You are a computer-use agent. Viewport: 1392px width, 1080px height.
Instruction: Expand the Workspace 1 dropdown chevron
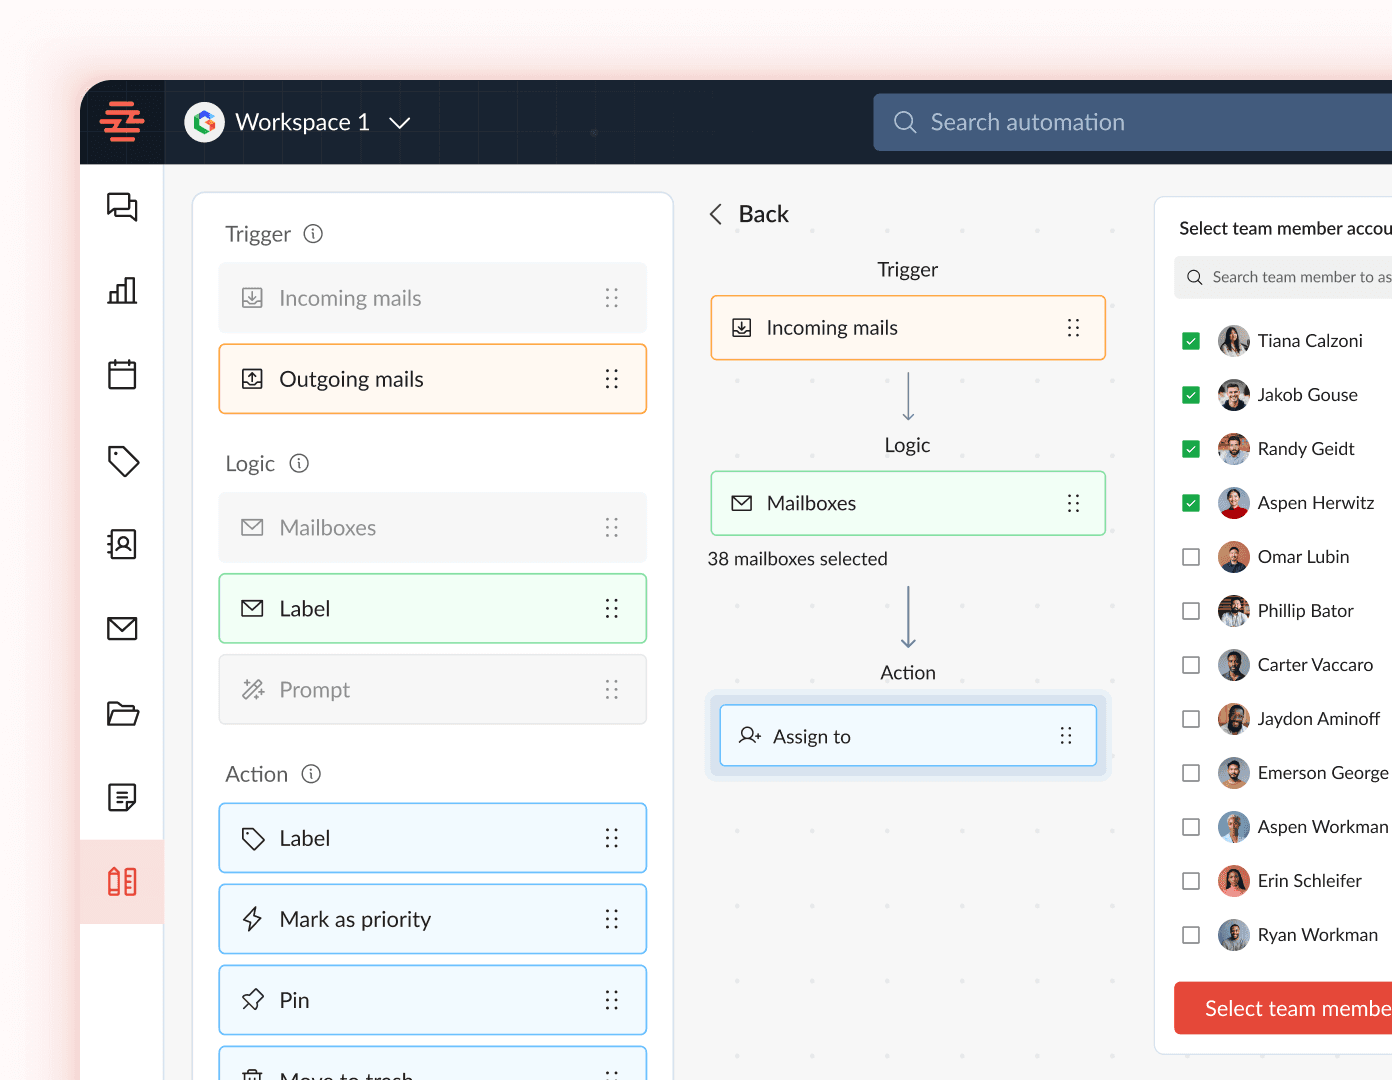[x=400, y=123]
